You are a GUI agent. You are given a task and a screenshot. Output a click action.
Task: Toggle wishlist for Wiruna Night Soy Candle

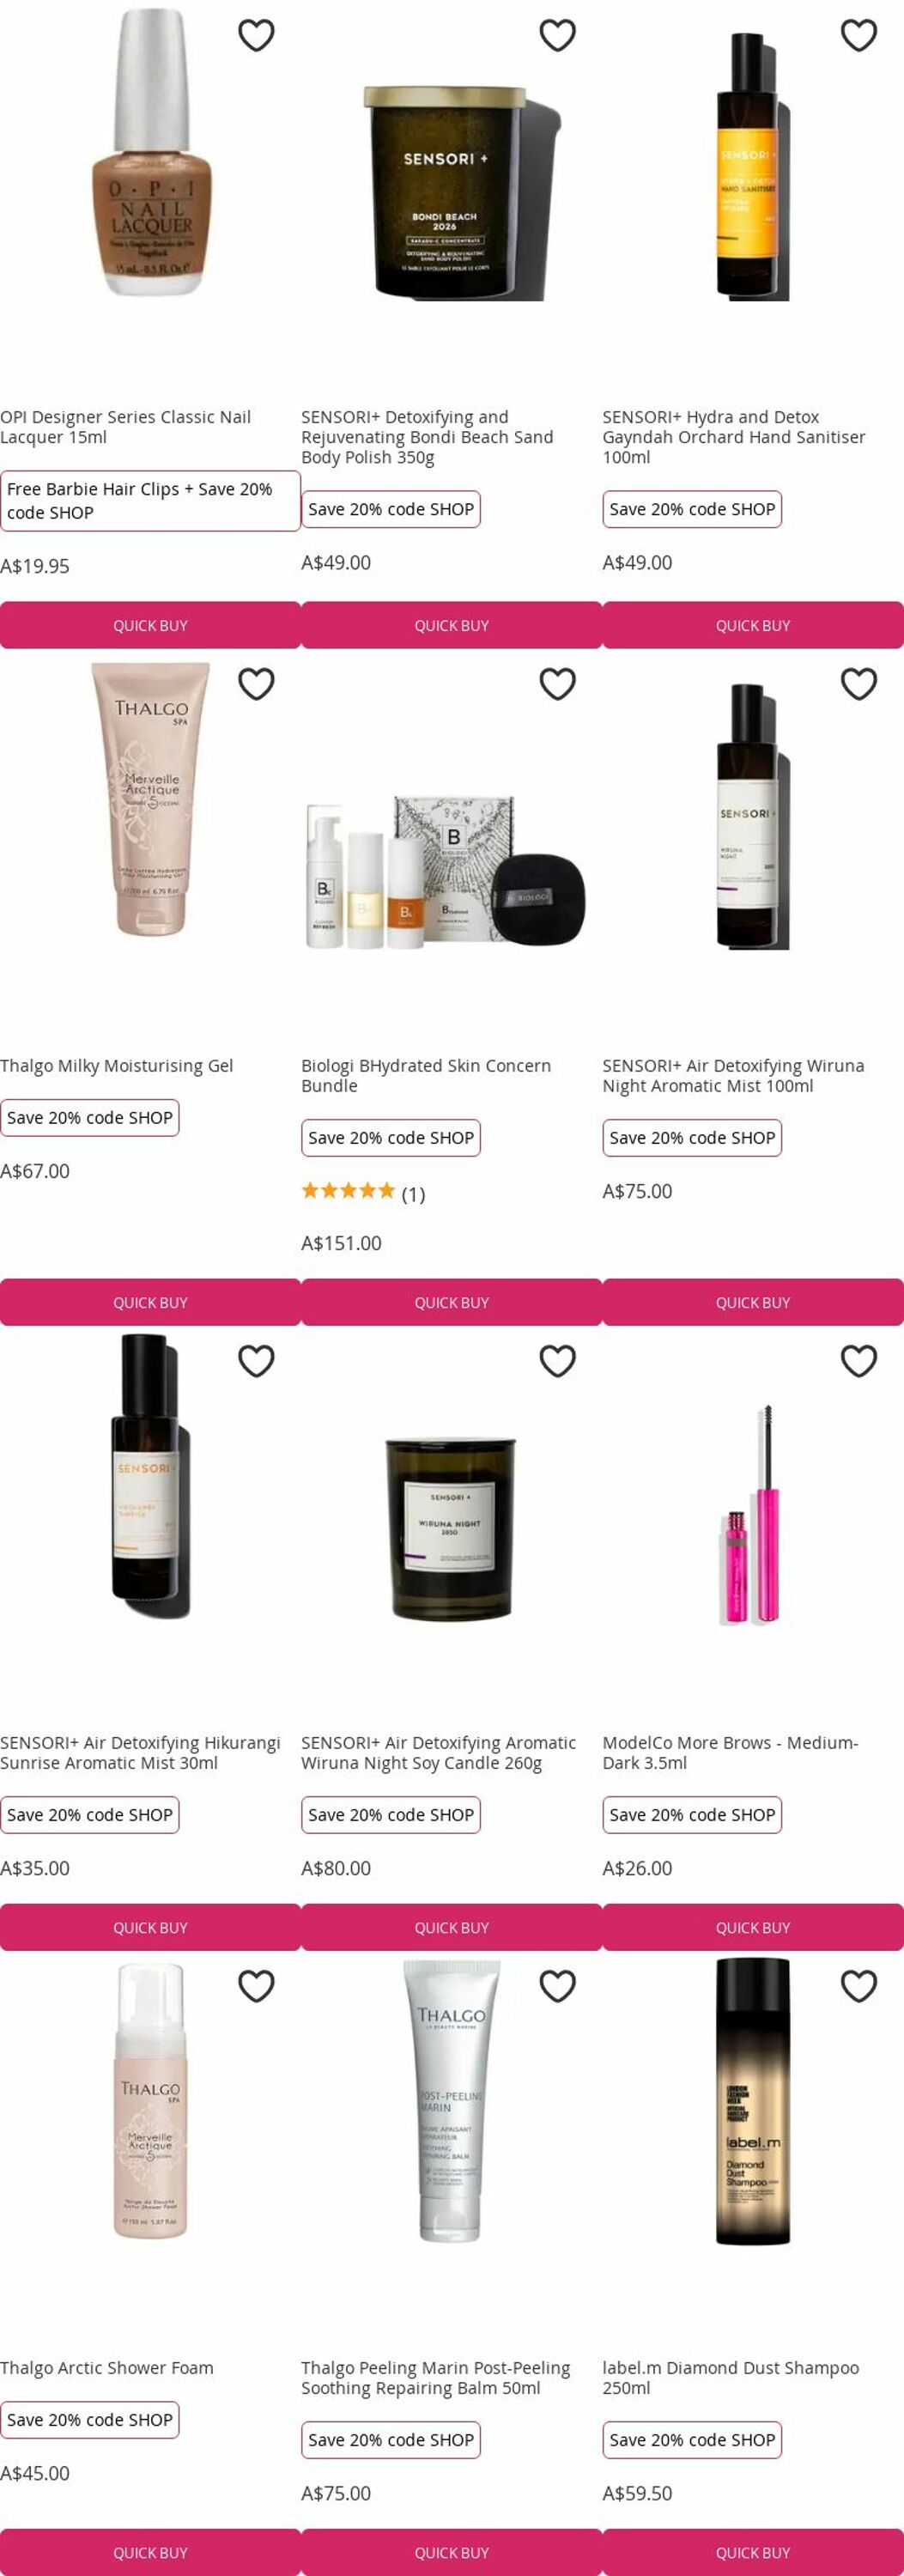(557, 1361)
